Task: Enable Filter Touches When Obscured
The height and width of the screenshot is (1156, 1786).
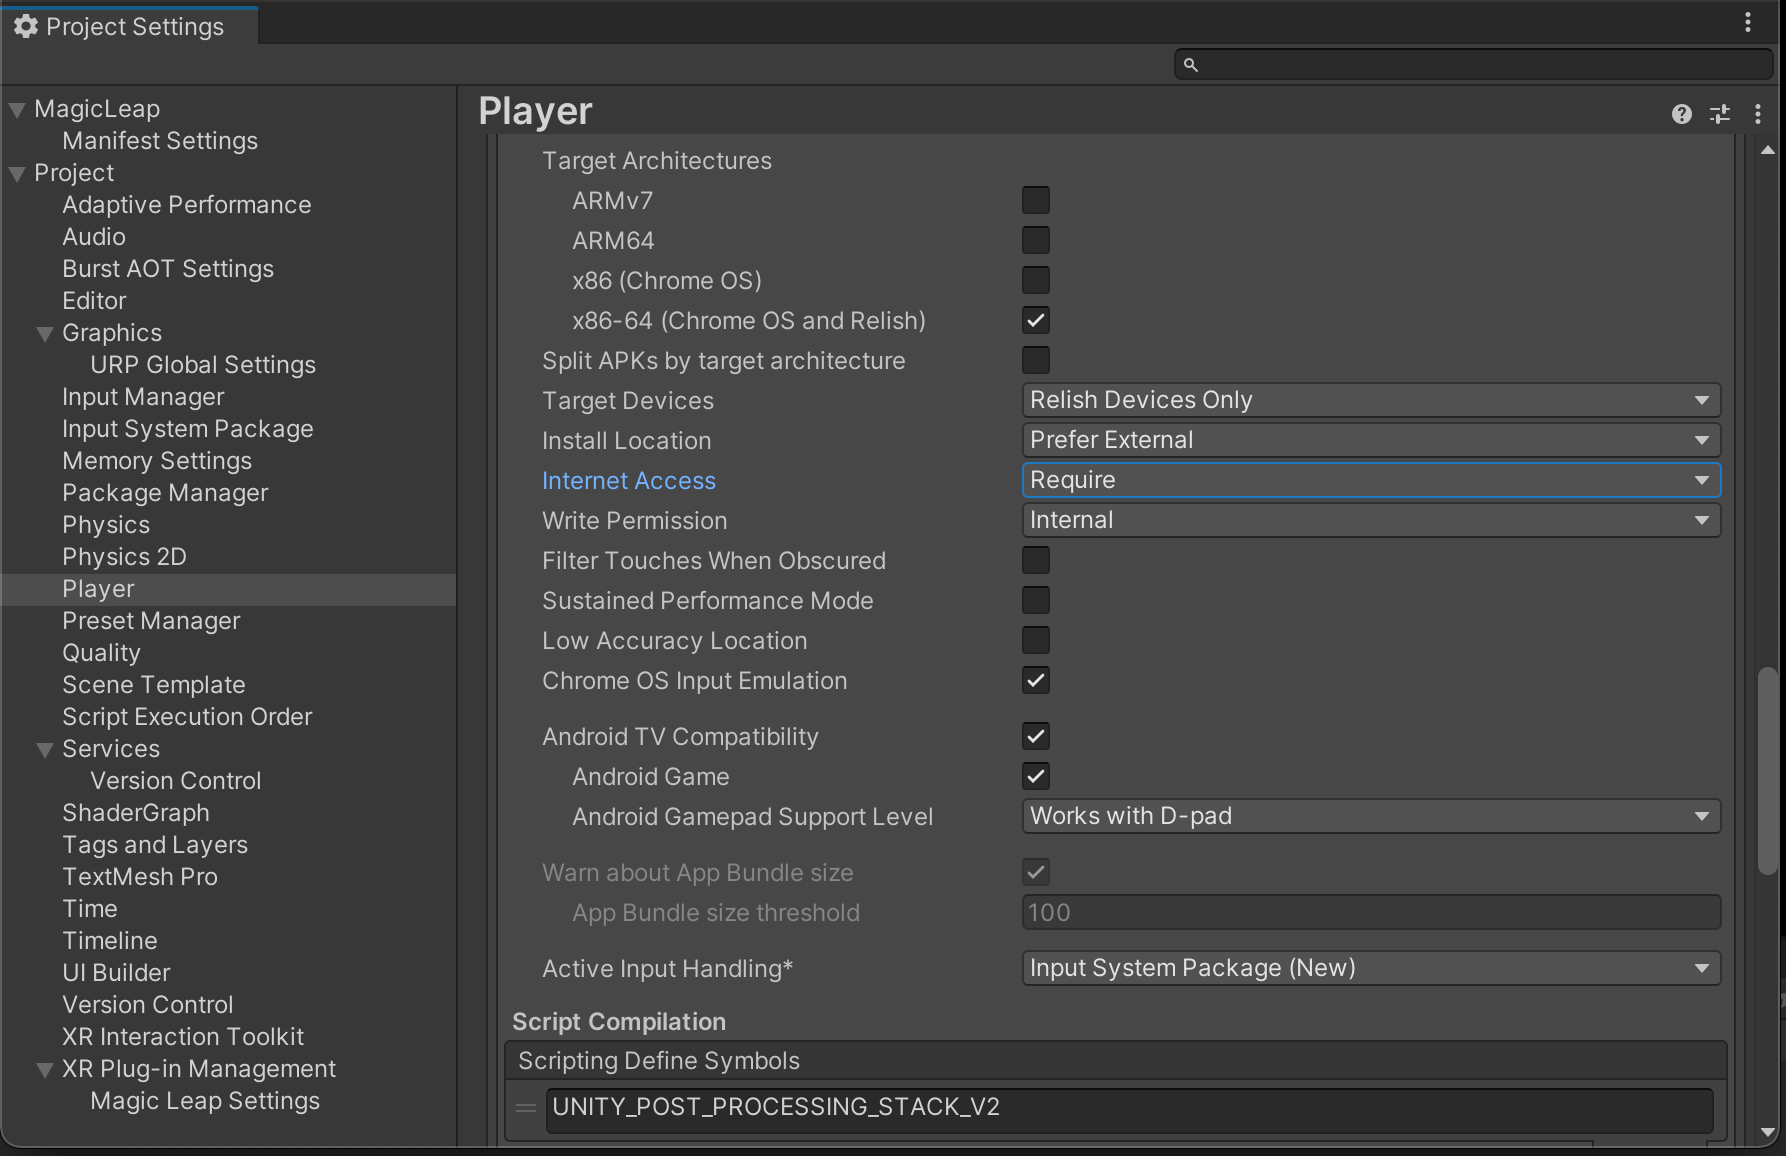Action: [x=1036, y=560]
